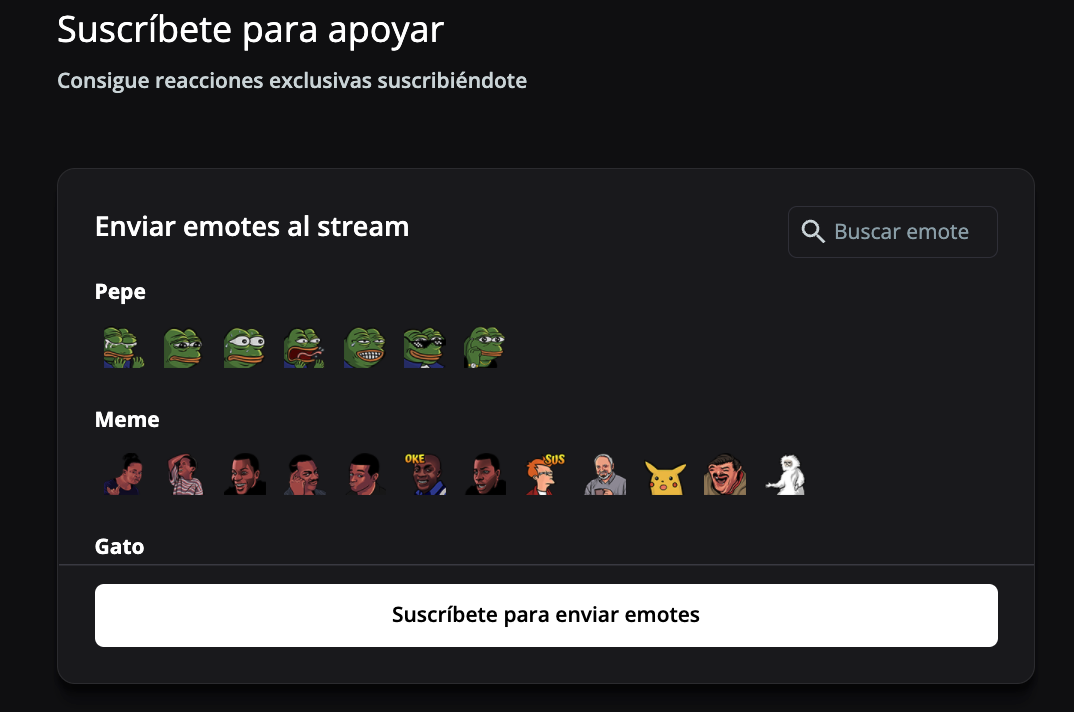
Task: Click the Pepe category heading
Action: [x=120, y=292]
